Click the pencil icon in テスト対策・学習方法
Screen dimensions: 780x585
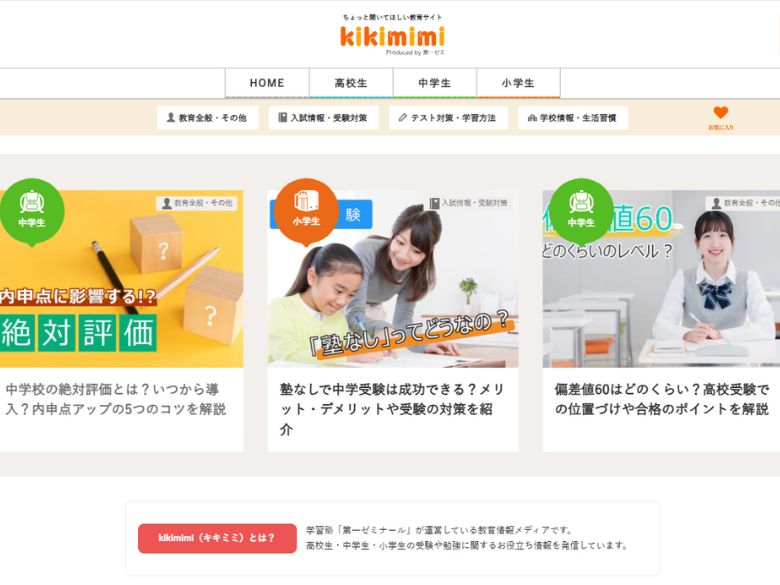pyautogui.click(x=402, y=117)
